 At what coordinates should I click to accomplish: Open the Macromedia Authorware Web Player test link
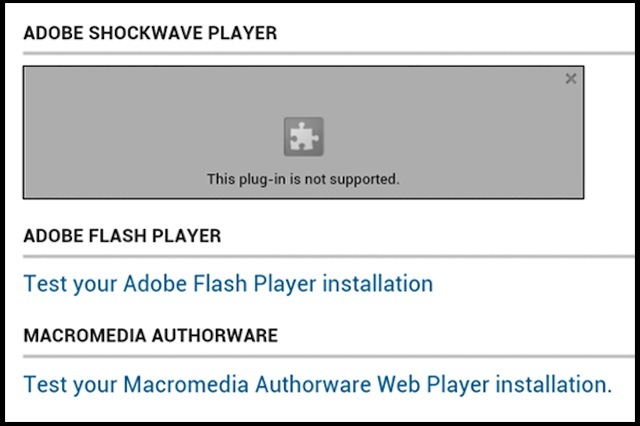[x=318, y=385]
